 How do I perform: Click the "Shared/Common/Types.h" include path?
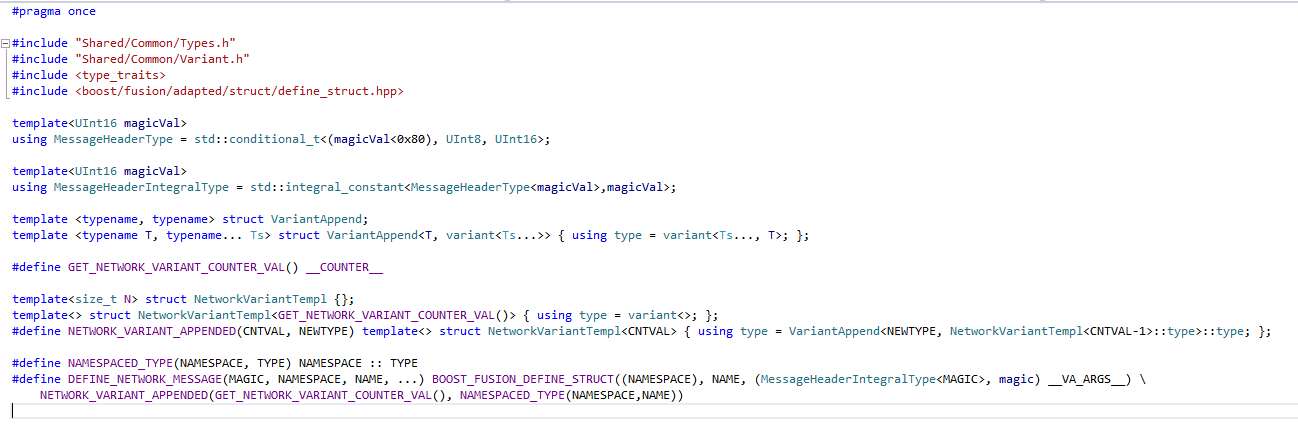pyautogui.click(x=153, y=44)
